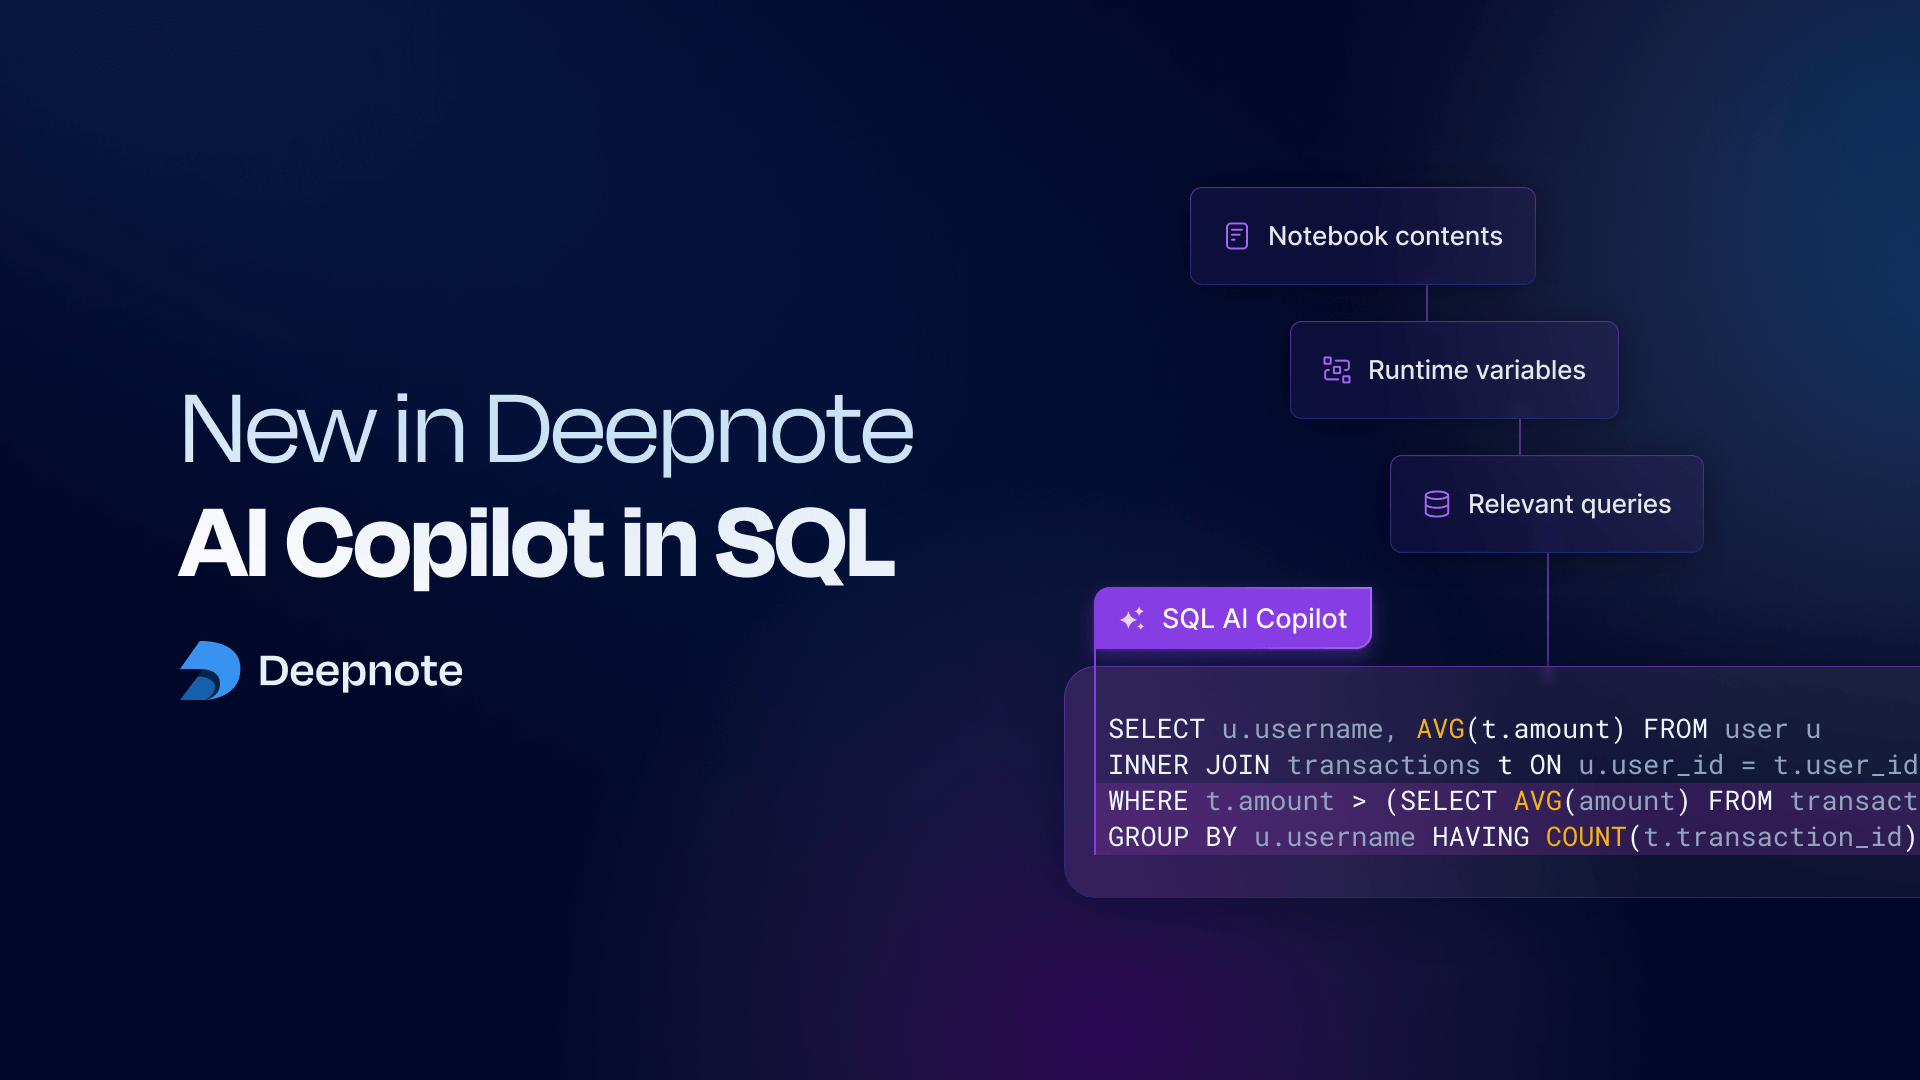This screenshot has width=1920, height=1080.
Task: Click the AVG(t.amount) function in first line
Action: click(1521, 729)
